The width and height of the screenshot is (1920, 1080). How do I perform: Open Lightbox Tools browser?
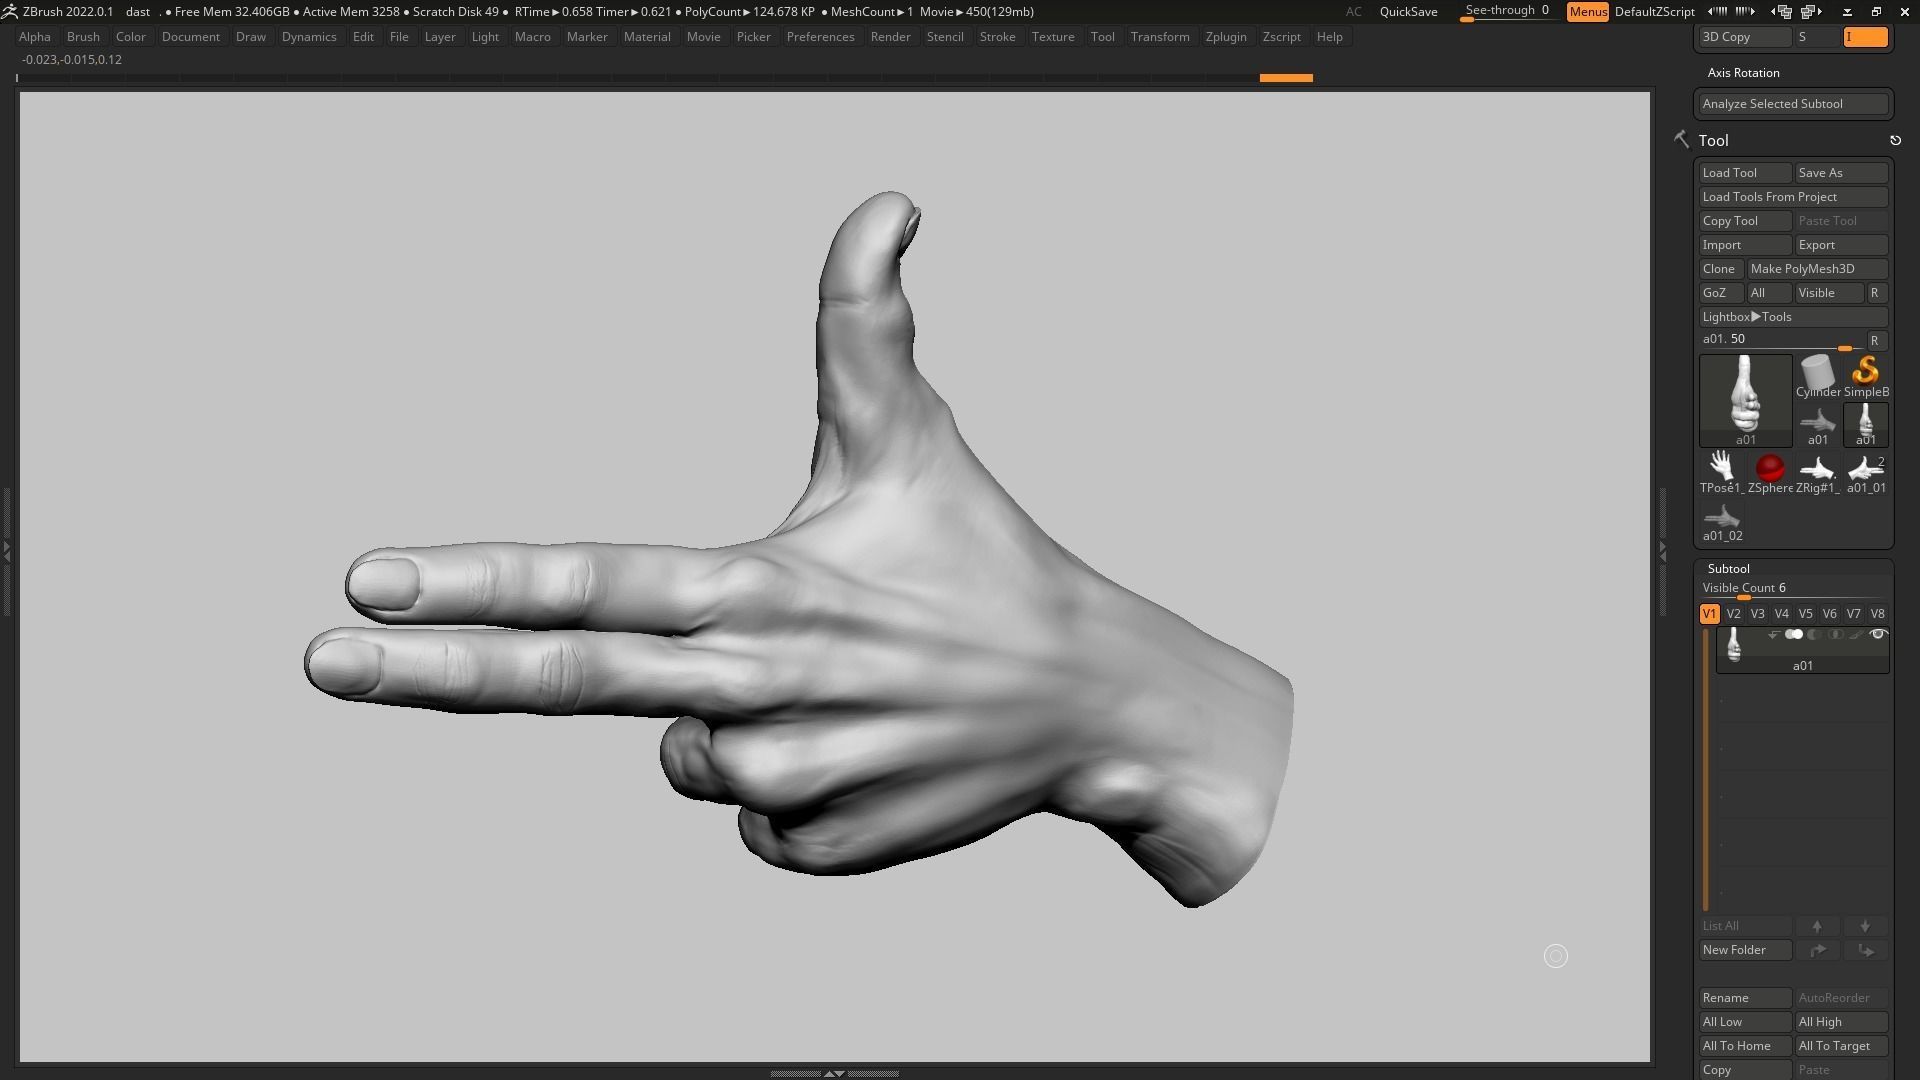coord(1793,317)
